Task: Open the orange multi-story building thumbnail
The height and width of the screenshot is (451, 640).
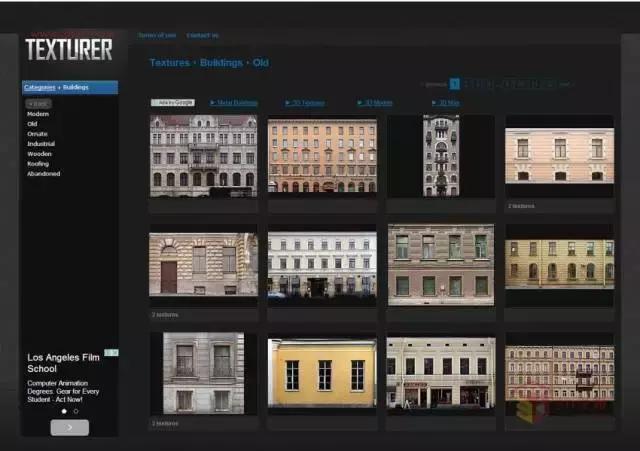Action: click(322, 156)
